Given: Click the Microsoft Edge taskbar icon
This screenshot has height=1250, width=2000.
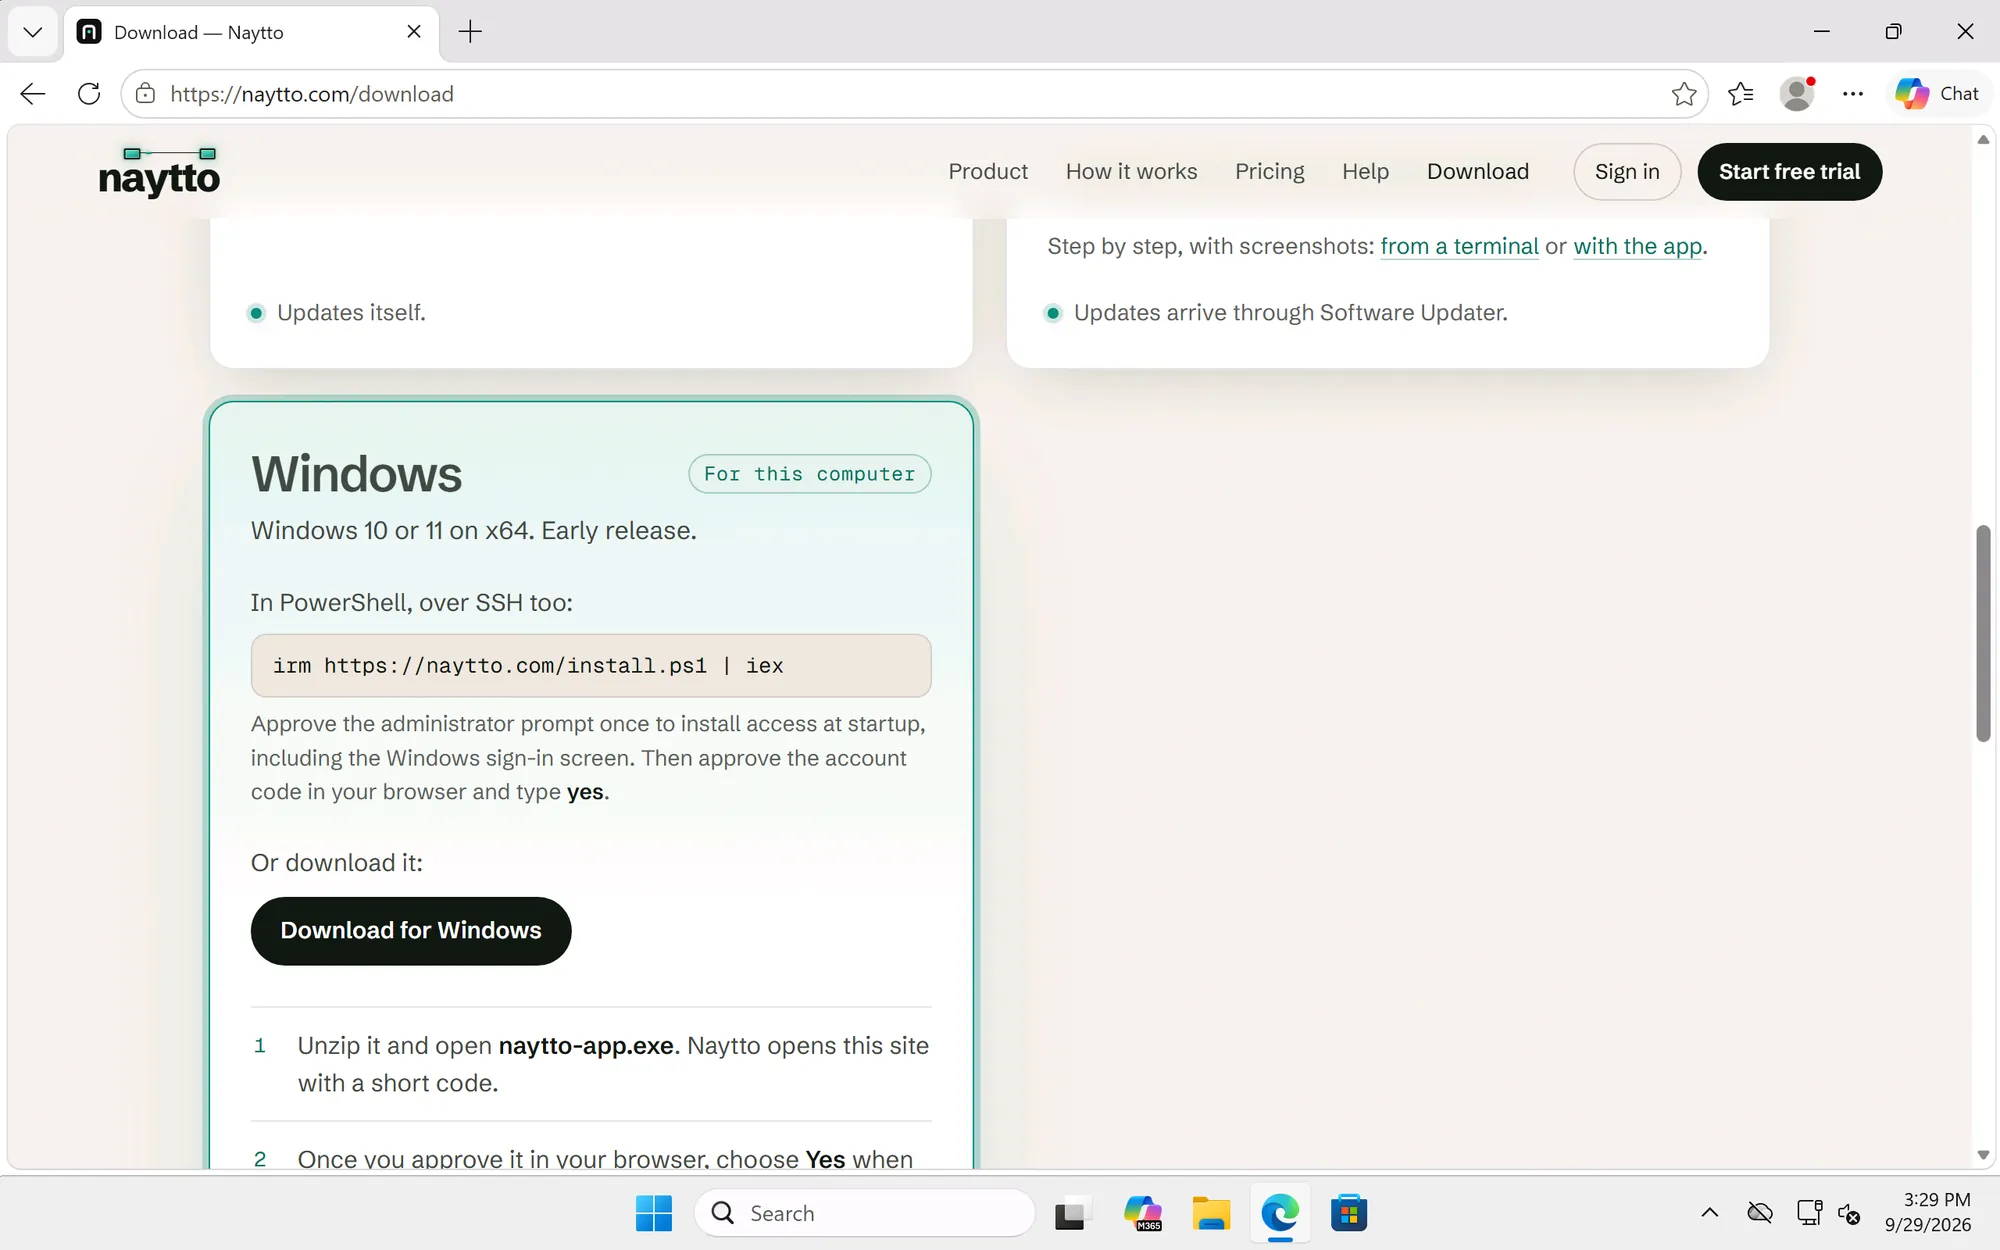Looking at the screenshot, I should 1280,1214.
